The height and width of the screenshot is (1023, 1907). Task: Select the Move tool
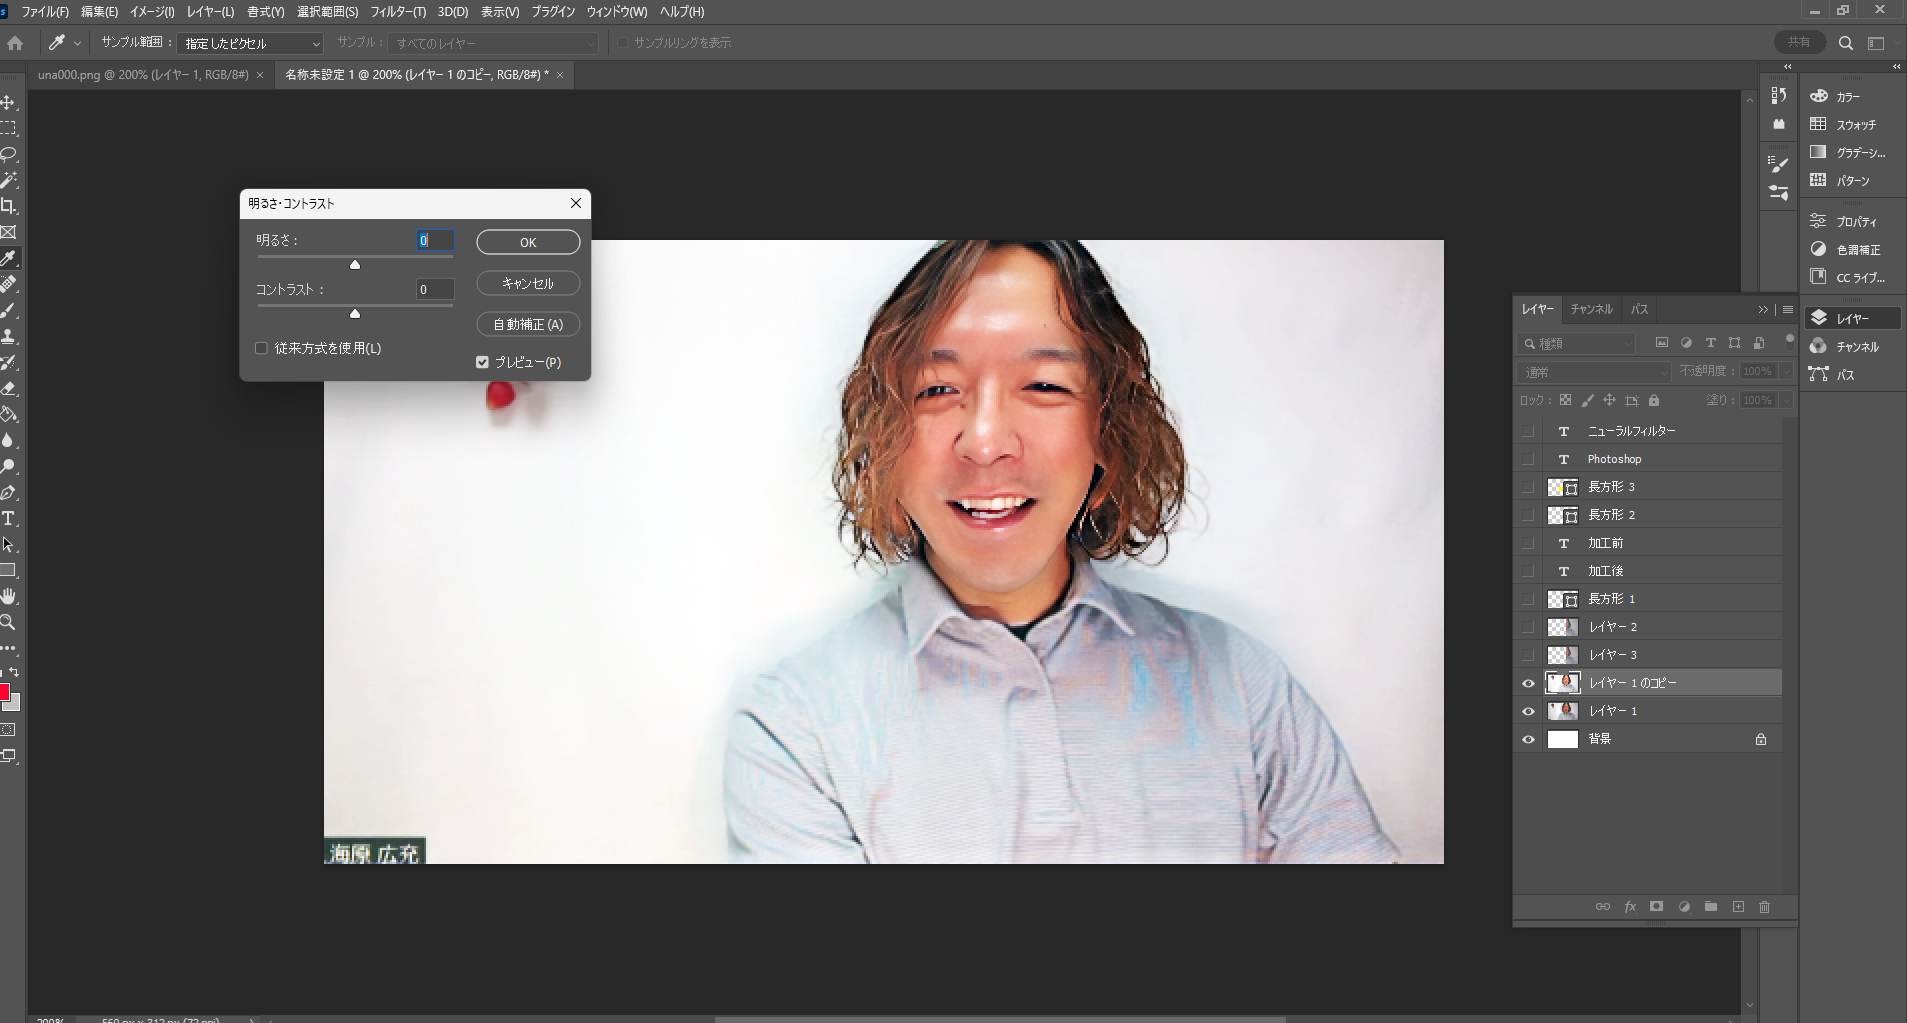click(x=8, y=103)
